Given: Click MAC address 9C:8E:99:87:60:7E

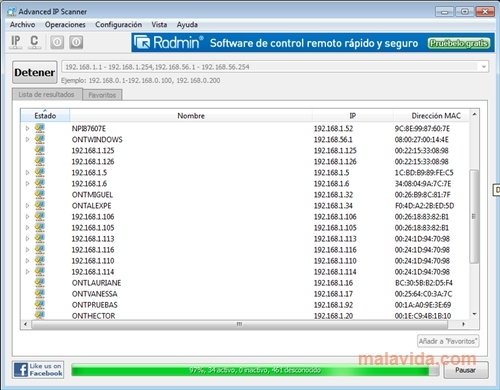Looking at the screenshot, I should (x=422, y=129).
